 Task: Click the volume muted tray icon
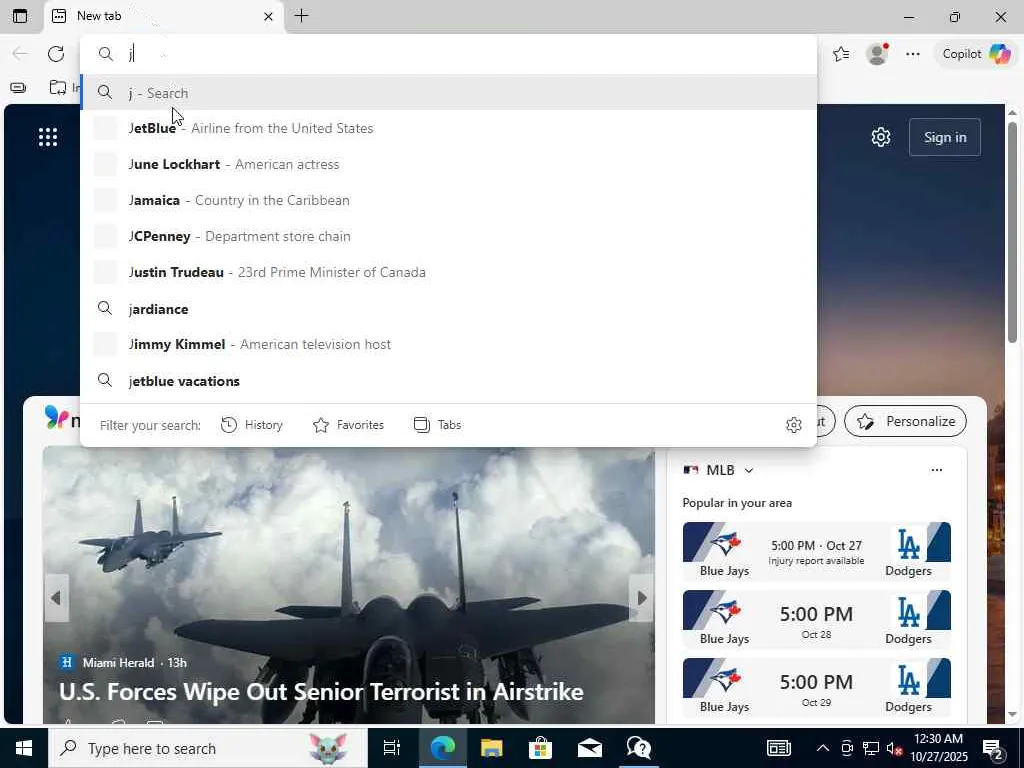(x=894, y=748)
